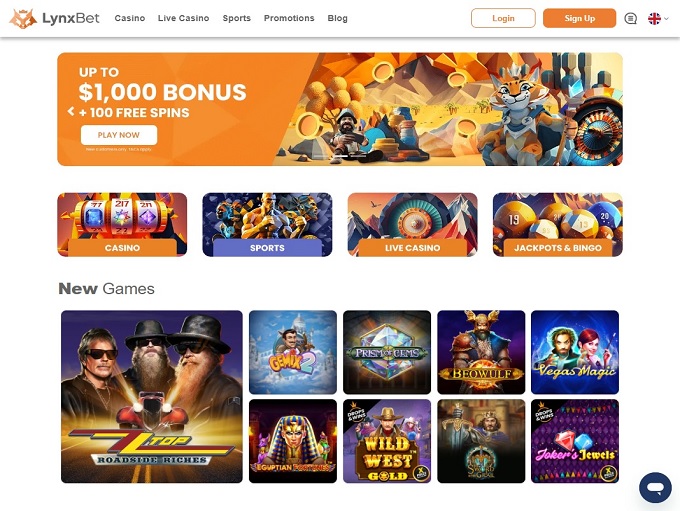Open the Casino menu item
Viewport: 680px width, 511px height.
(130, 18)
